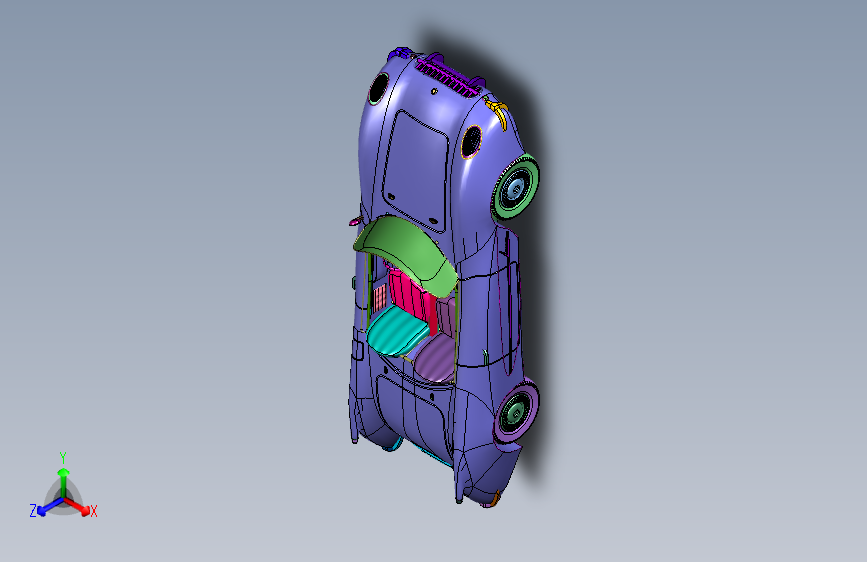
Task: Select the purple striped seat cushion
Action: [435, 359]
